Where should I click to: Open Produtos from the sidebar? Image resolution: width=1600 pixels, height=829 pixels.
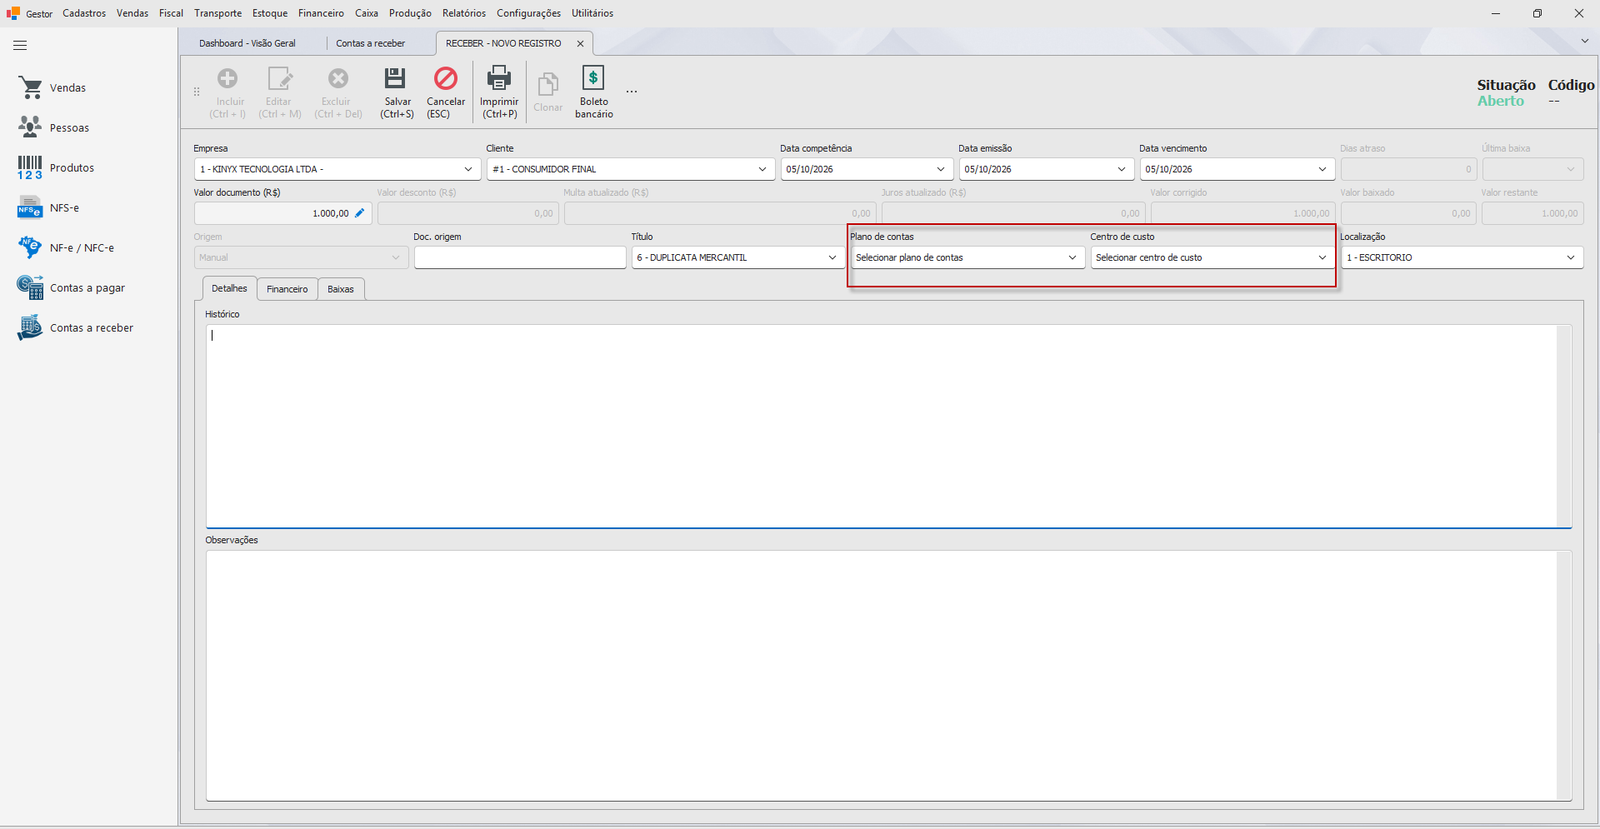pyautogui.click(x=56, y=168)
